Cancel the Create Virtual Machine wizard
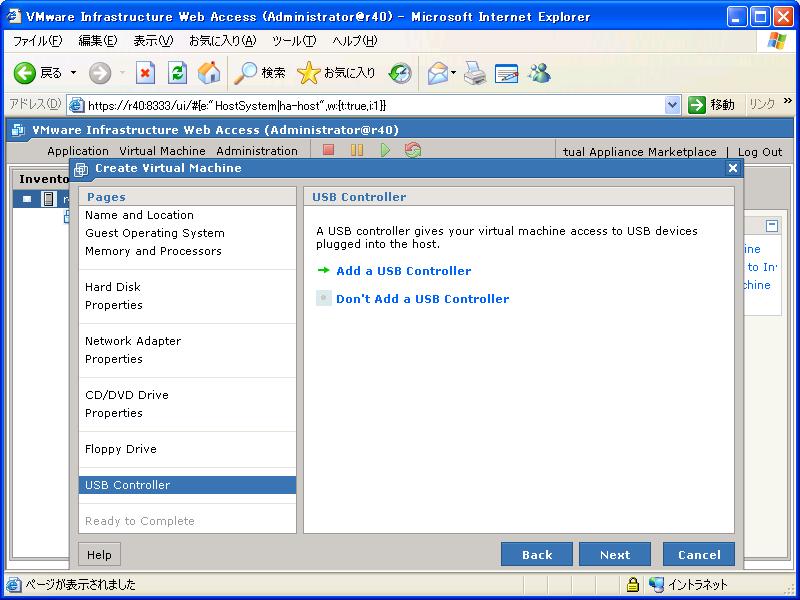800x600 pixels. (699, 555)
